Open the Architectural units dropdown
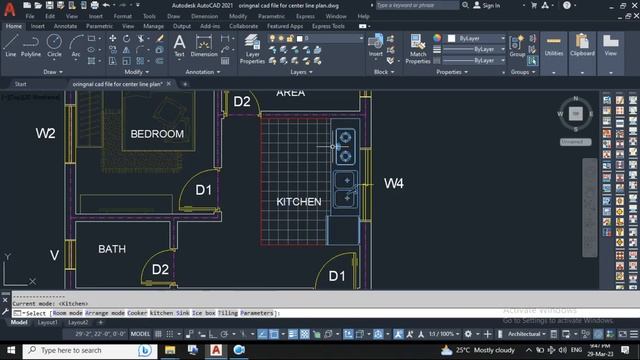640x360 pixels. click(527, 334)
